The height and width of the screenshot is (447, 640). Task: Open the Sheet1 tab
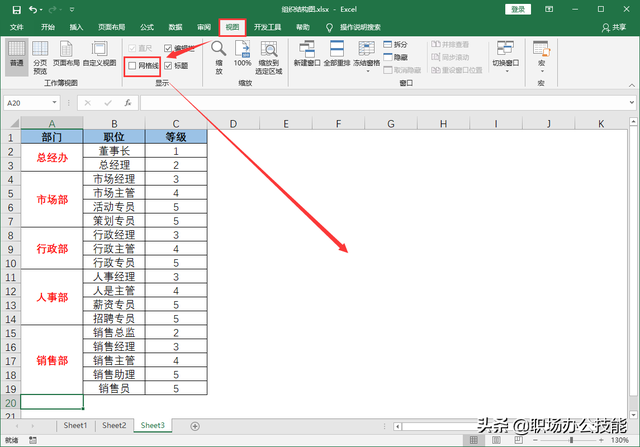click(x=76, y=425)
